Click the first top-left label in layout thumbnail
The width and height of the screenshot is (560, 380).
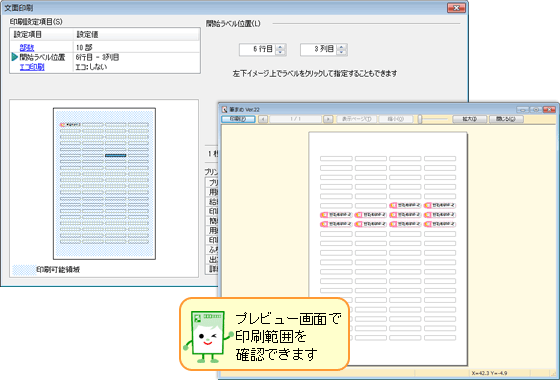pyautogui.click(x=70, y=125)
